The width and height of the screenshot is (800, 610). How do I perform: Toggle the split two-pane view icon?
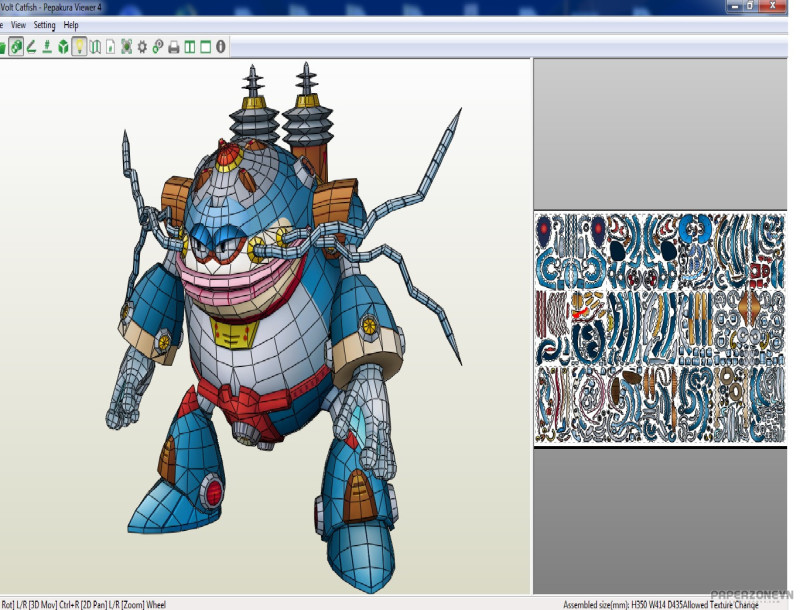[x=189, y=46]
